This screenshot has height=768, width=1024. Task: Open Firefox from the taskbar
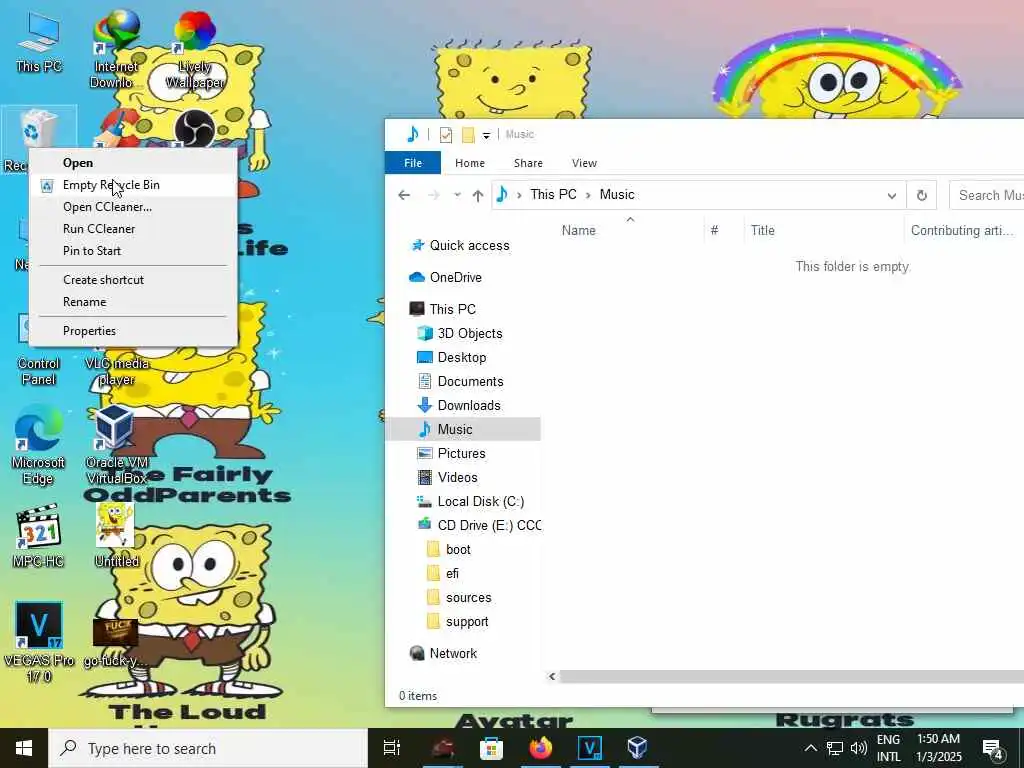pyautogui.click(x=541, y=748)
